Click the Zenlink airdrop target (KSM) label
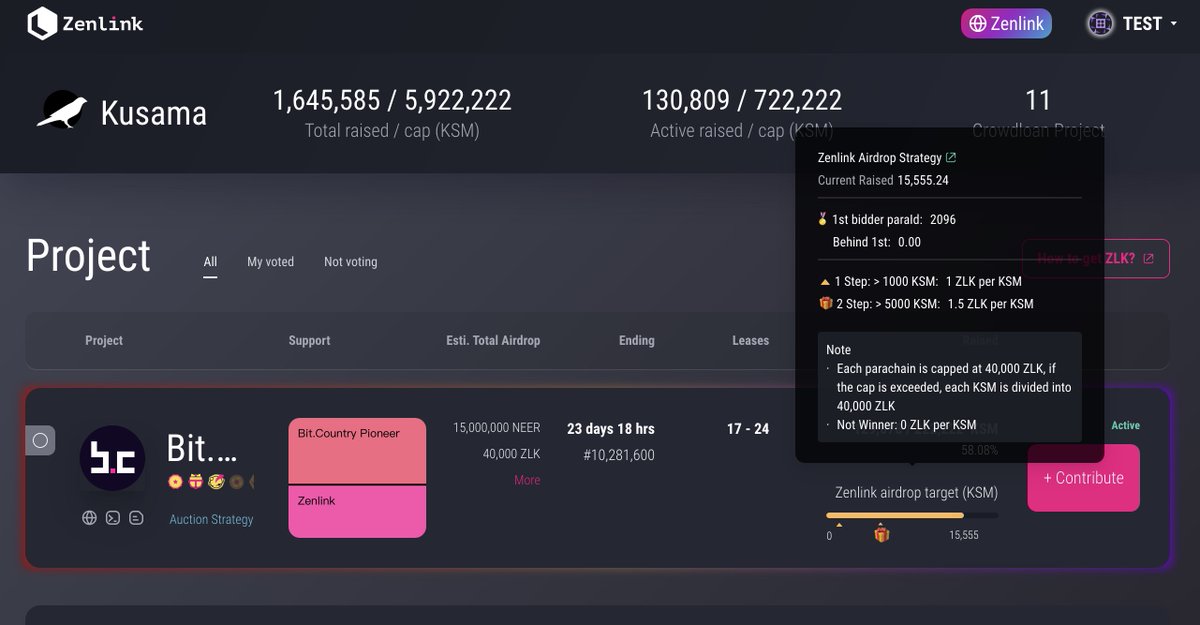 coord(916,493)
